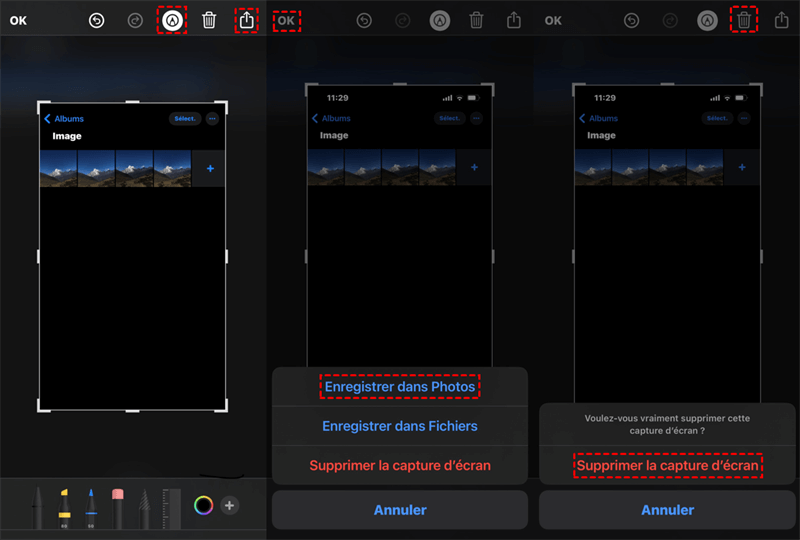The height and width of the screenshot is (540, 800).
Task: Select the blue pencil tool
Action: click(90, 507)
